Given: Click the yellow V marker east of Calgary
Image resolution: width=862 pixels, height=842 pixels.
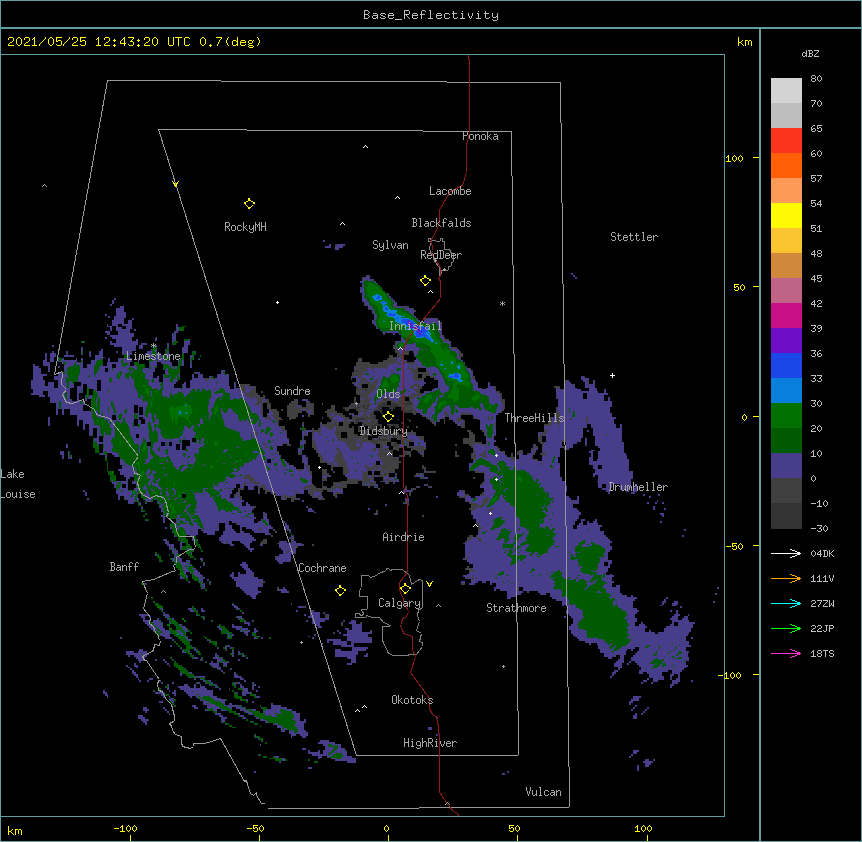Looking at the screenshot, I should 429,584.
